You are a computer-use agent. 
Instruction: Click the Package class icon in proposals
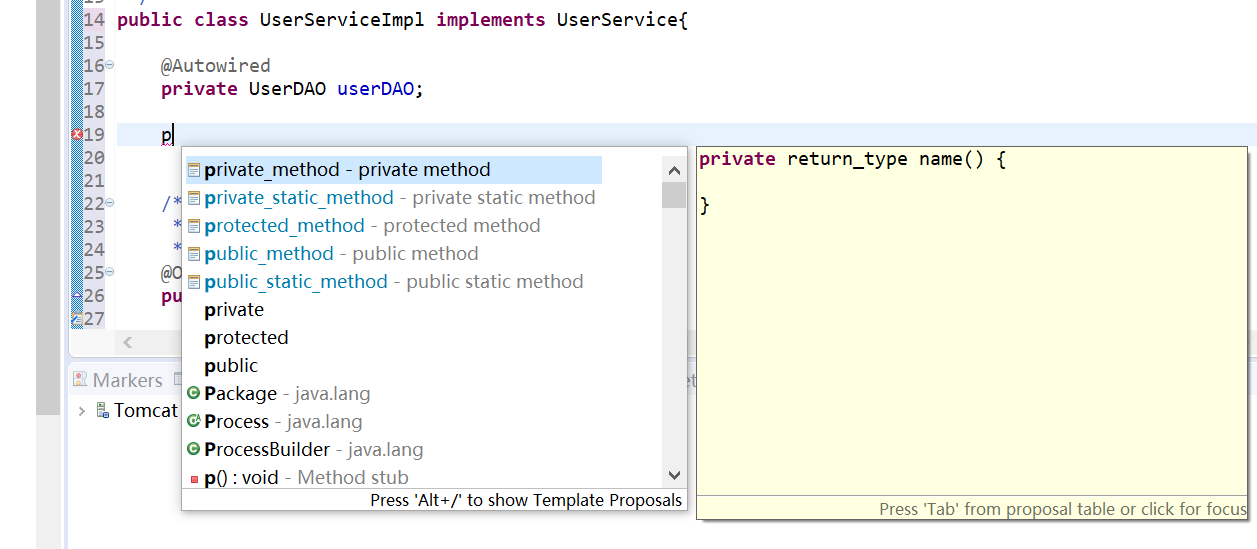click(x=194, y=394)
